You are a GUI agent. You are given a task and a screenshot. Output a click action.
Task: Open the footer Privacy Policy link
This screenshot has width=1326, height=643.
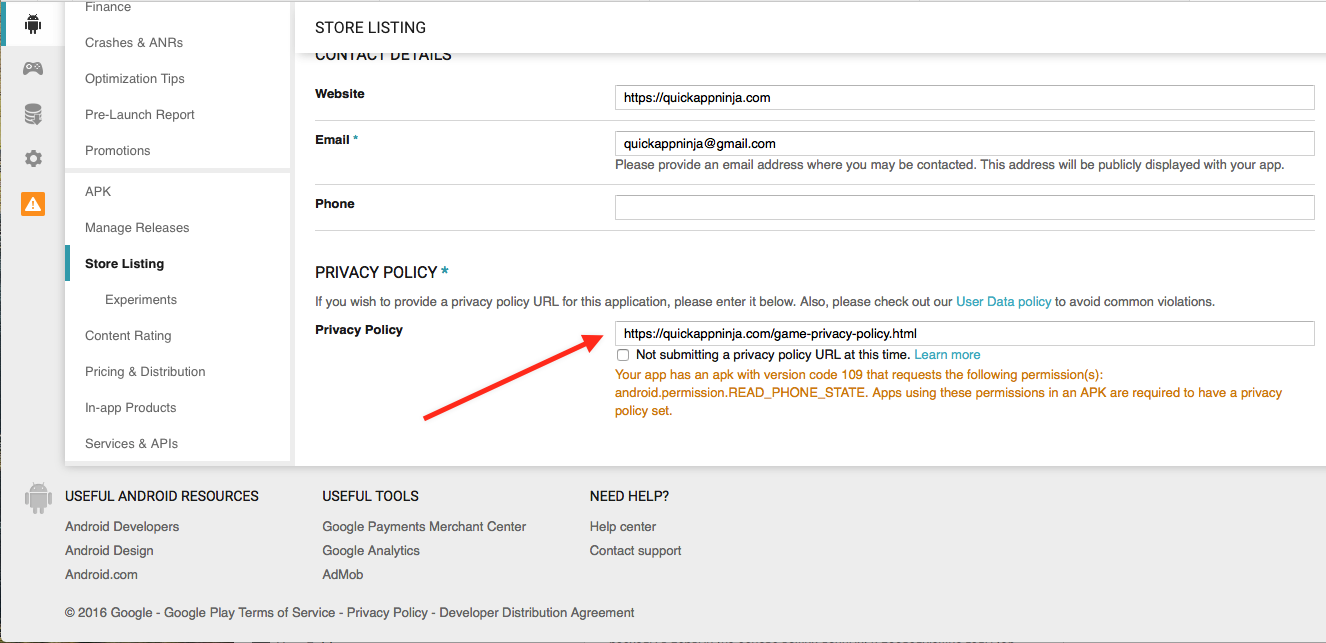(x=387, y=613)
